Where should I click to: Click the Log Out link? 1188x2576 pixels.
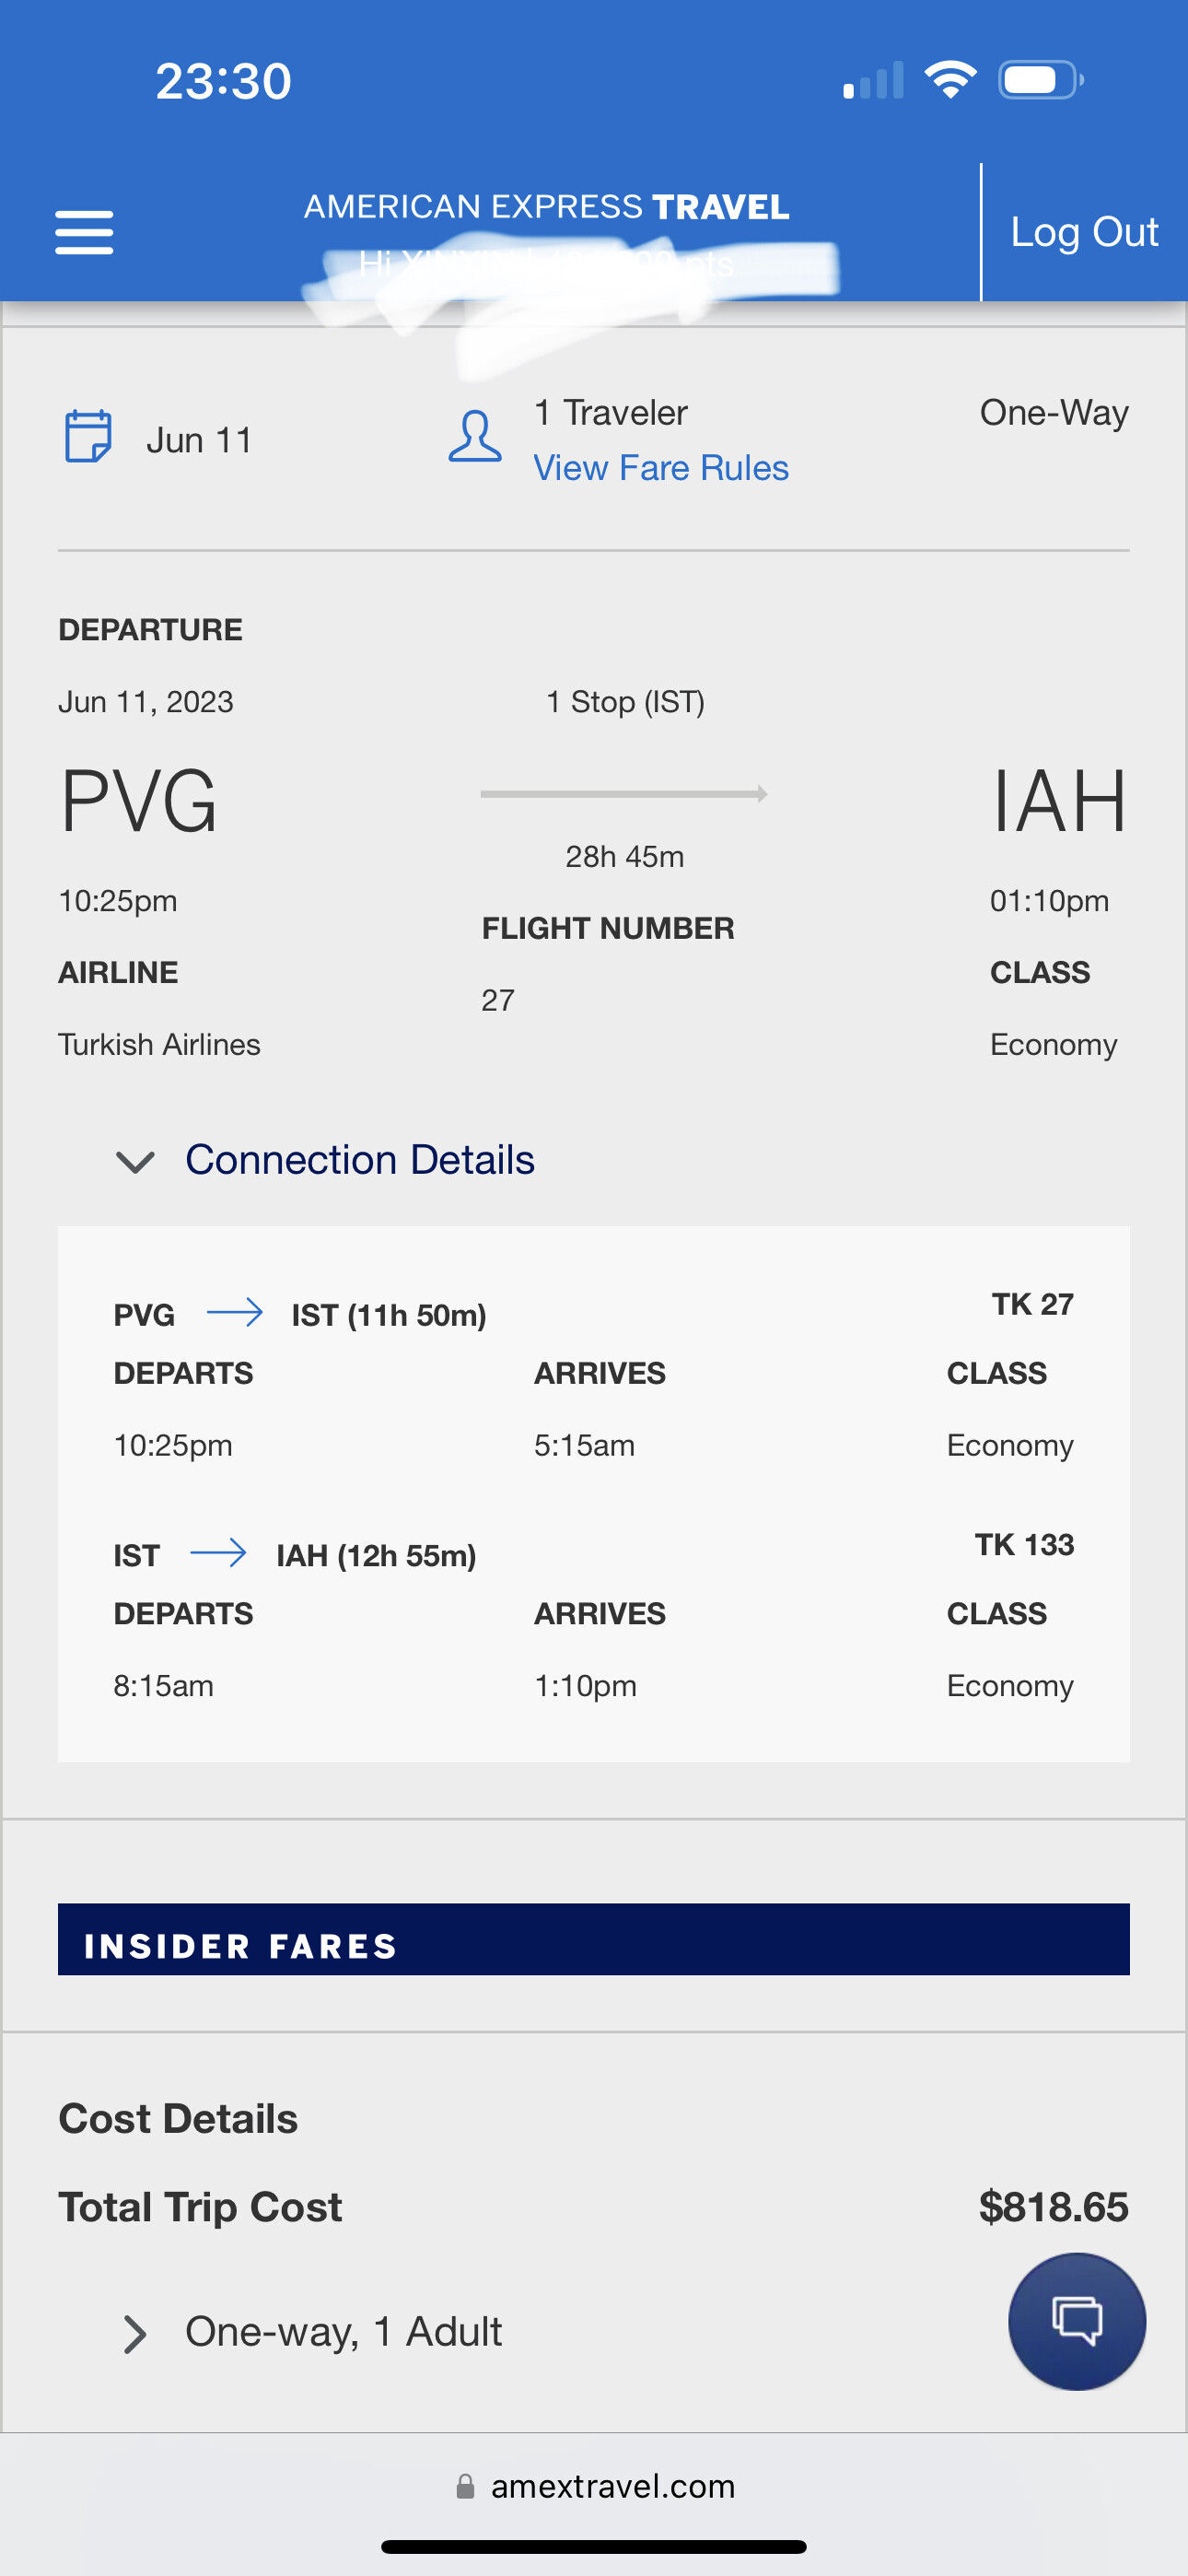1084,232
